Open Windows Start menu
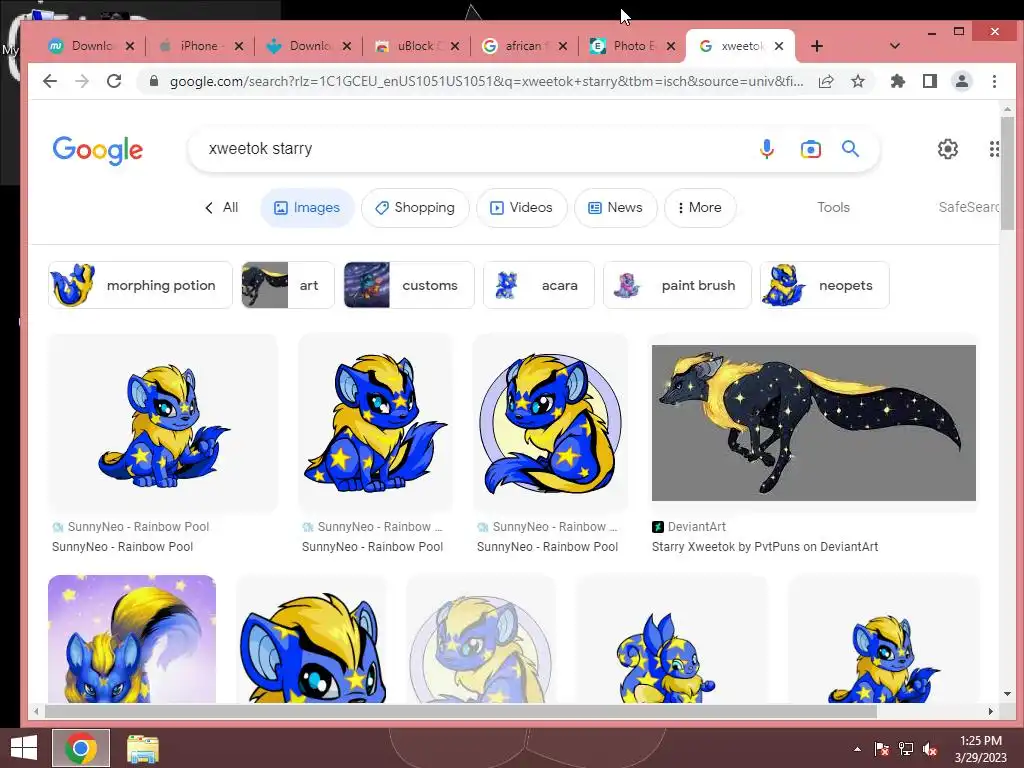1024x768 pixels. tap(24, 748)
